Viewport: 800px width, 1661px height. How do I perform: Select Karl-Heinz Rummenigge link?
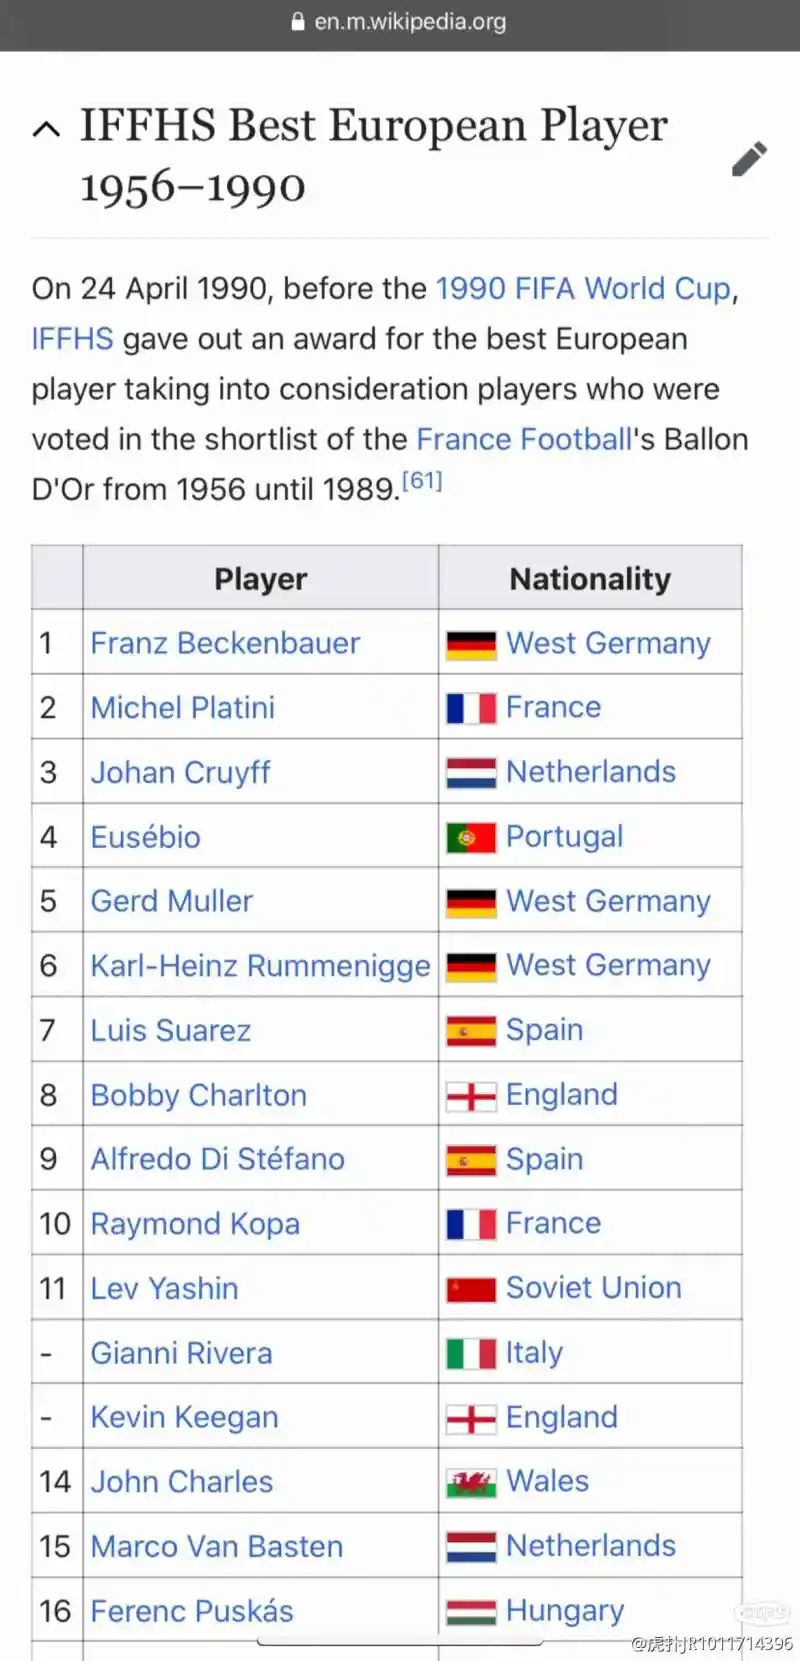click(x=260, y=966)
